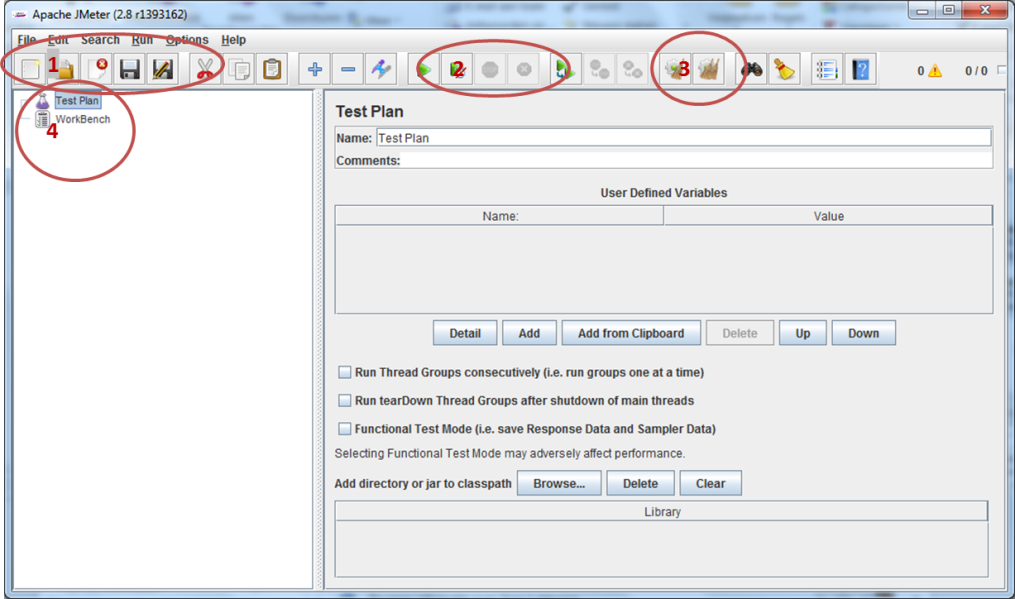Save the test plan with floppy icon
Screen dimensions: 1015x599
click(130, 69)
